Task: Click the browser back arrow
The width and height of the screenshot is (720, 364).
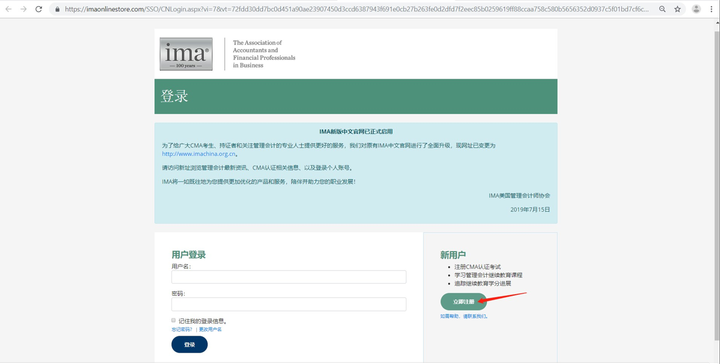Action: click(8, 9)
